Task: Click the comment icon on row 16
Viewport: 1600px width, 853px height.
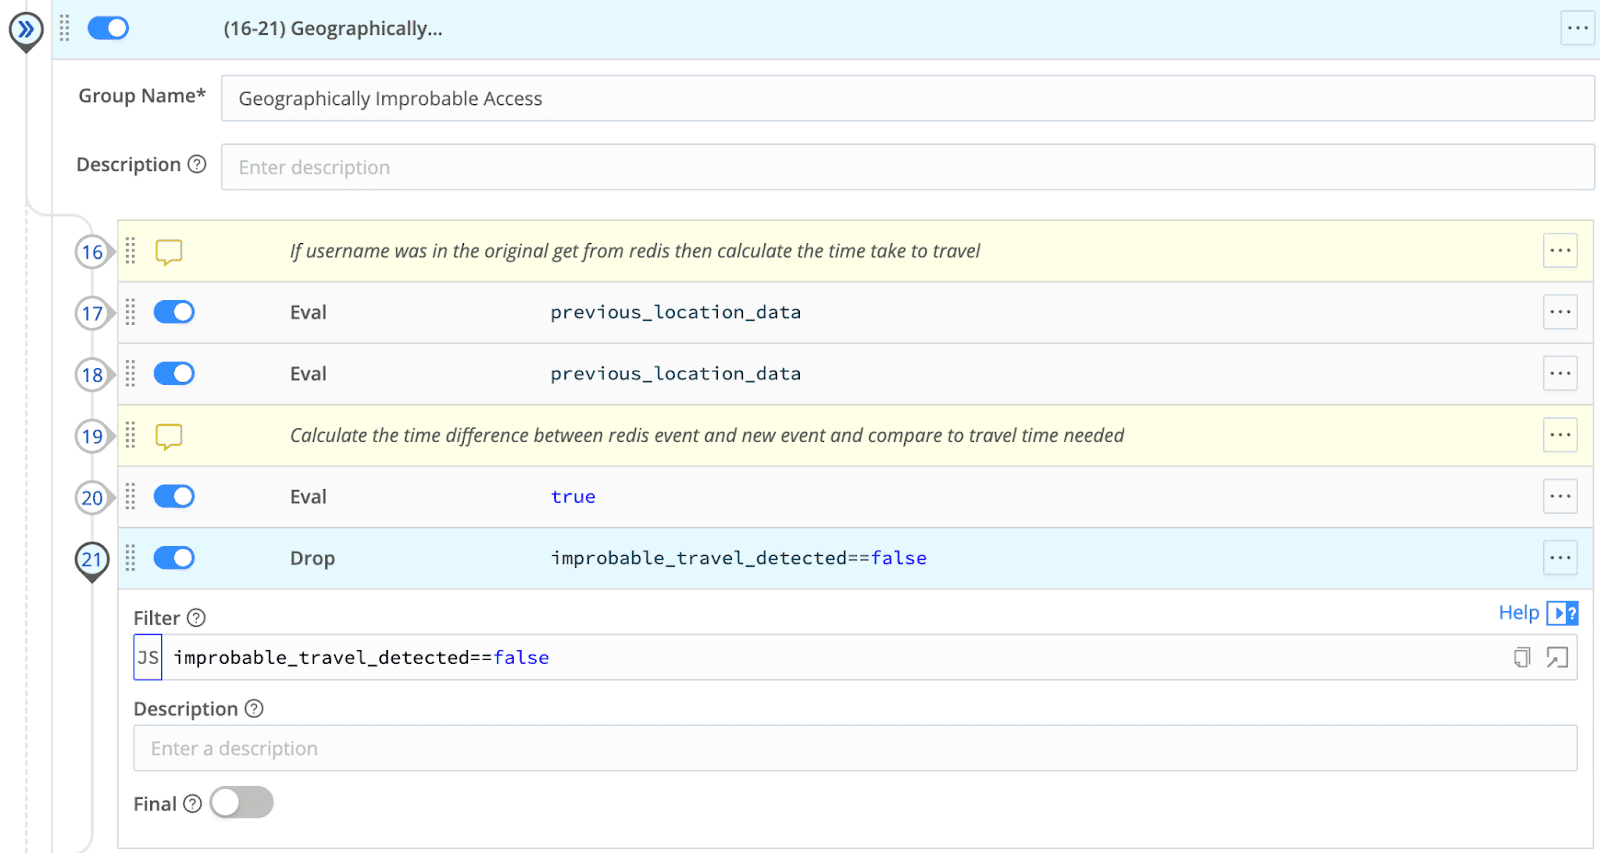Action: point(169,251)
